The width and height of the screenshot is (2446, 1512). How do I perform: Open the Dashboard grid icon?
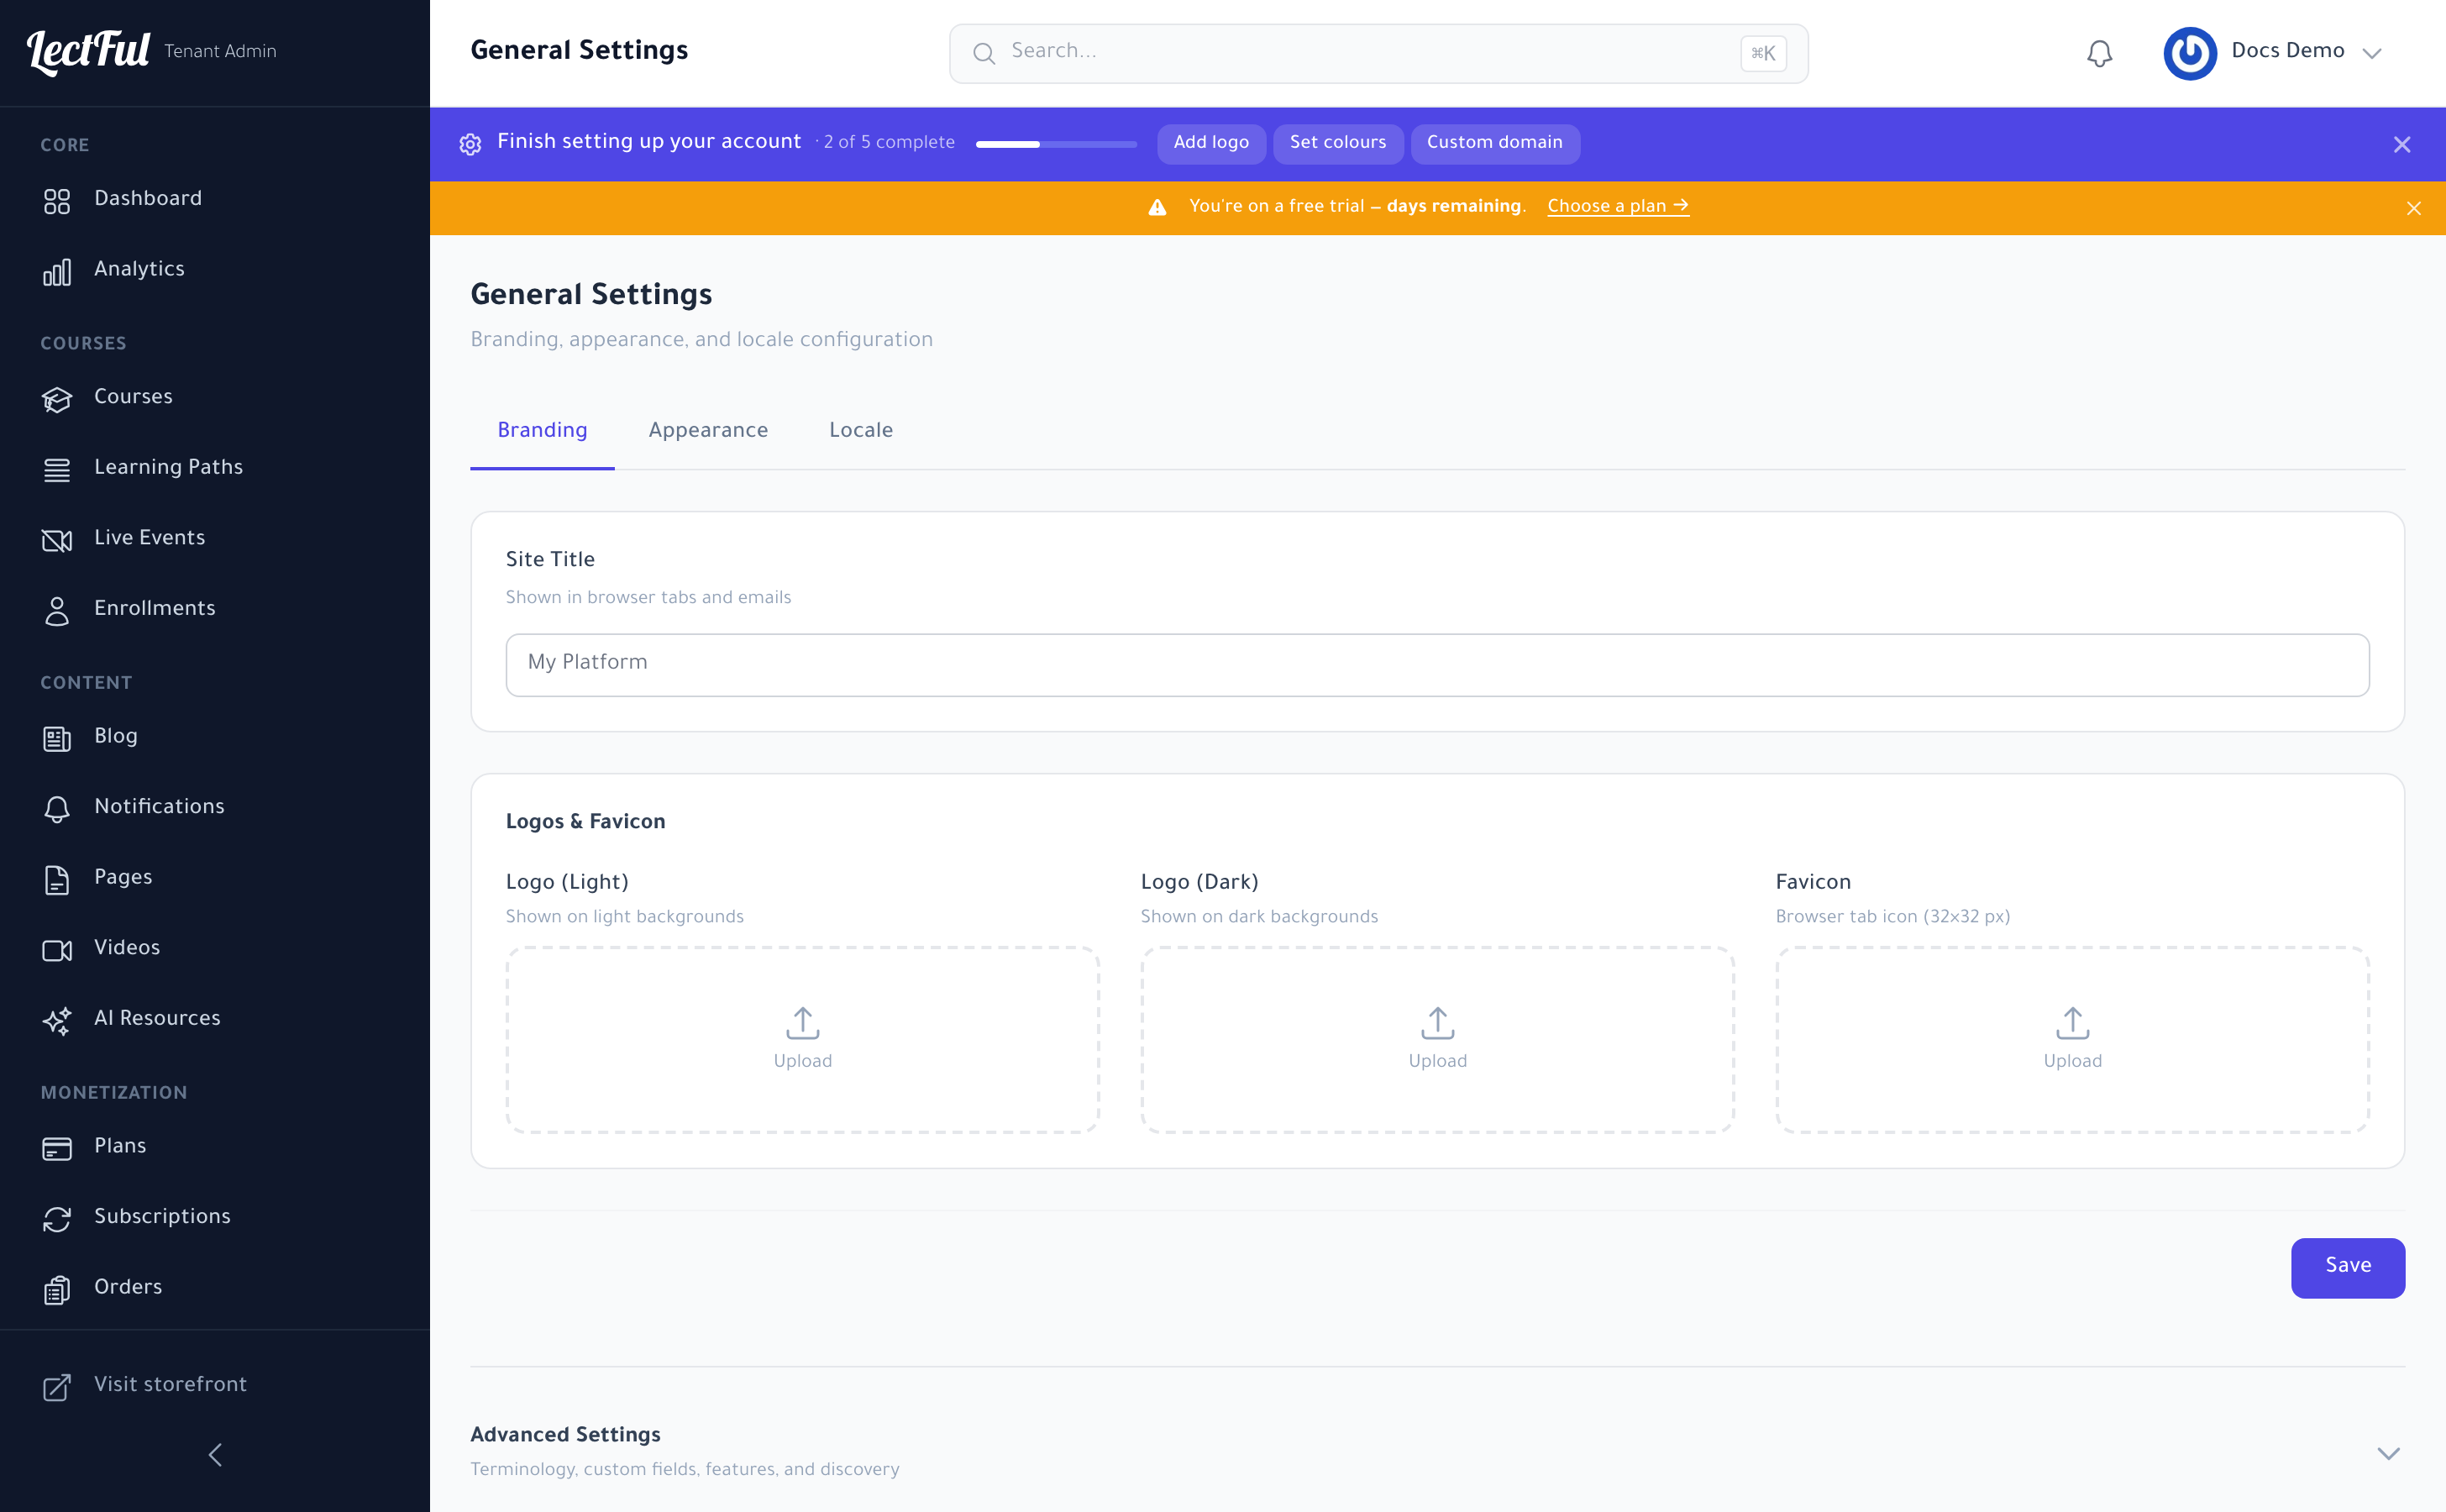pyautogui.click(x=57, y=200)
